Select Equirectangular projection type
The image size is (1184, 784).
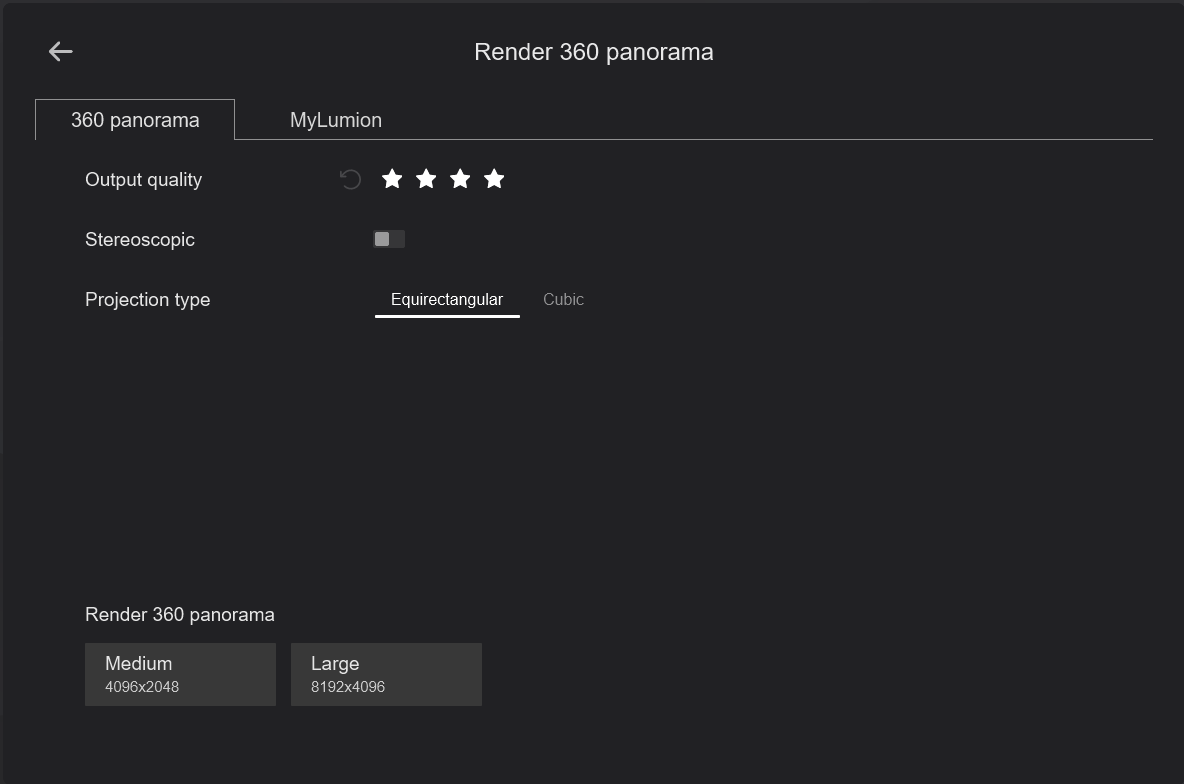pos(447,299)
